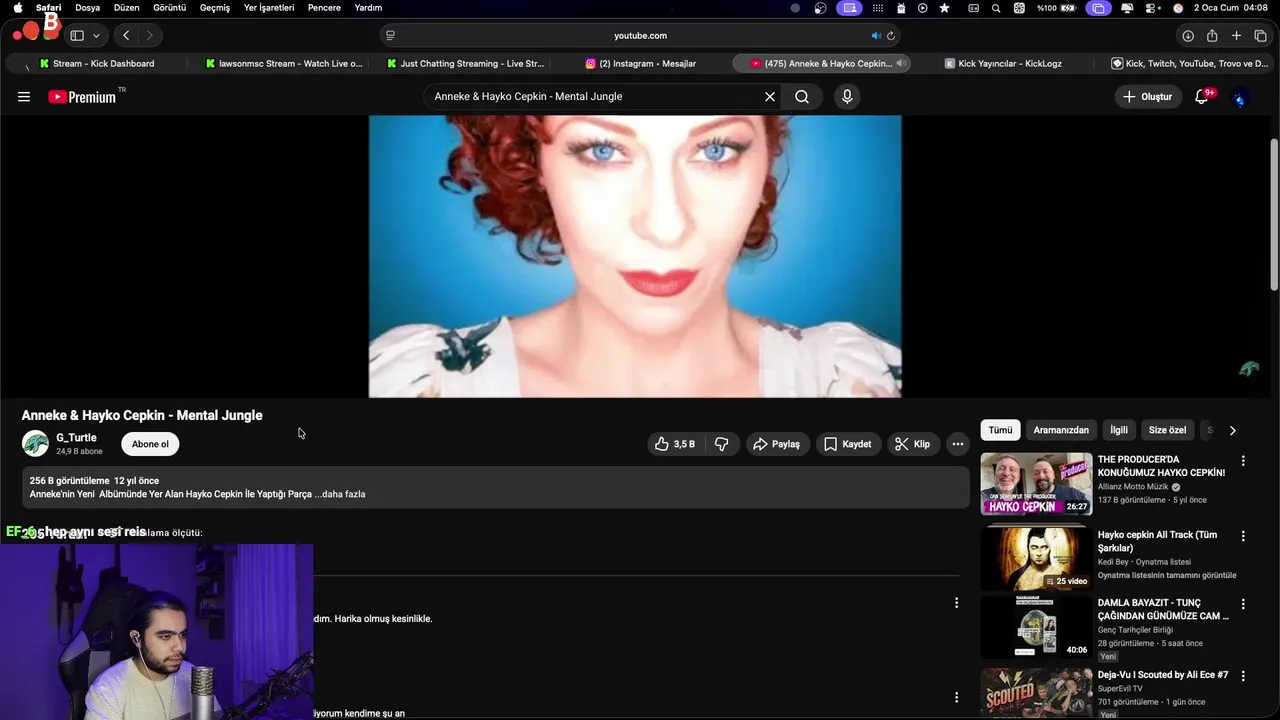Image resolution: width=1280 pixels, height=720 pixels.
Task: Mute audio on Anneke & Hayko Cepkin tab
Action: click(901, 63)
